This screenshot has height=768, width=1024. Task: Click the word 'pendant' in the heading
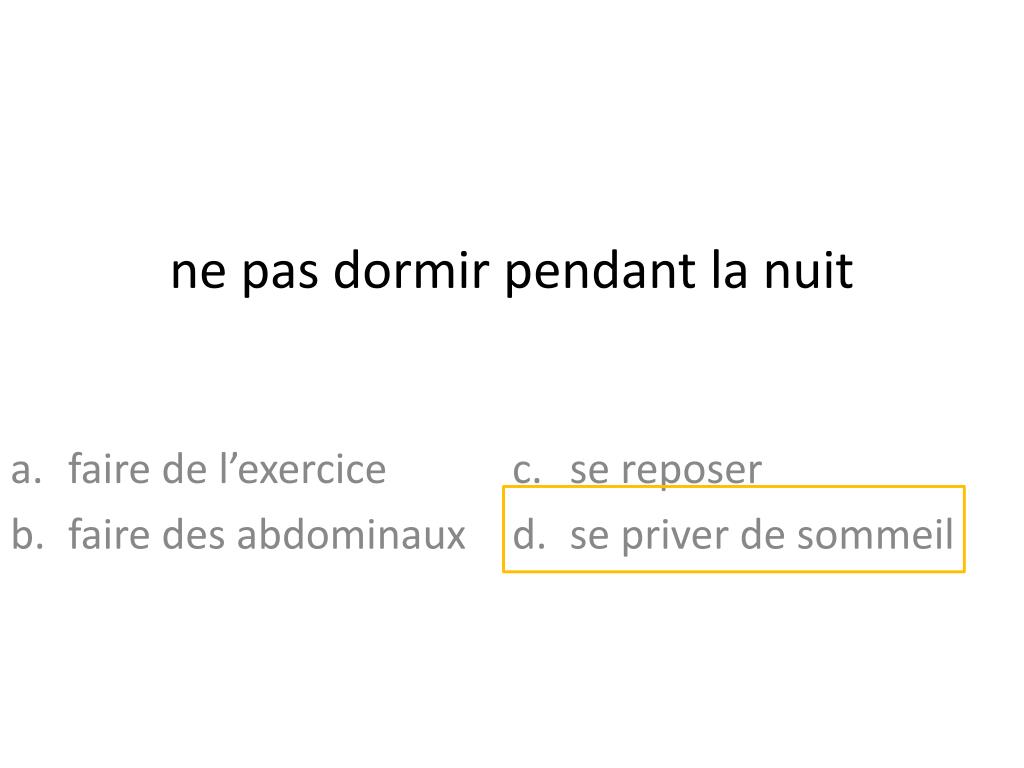pos(601,271)
